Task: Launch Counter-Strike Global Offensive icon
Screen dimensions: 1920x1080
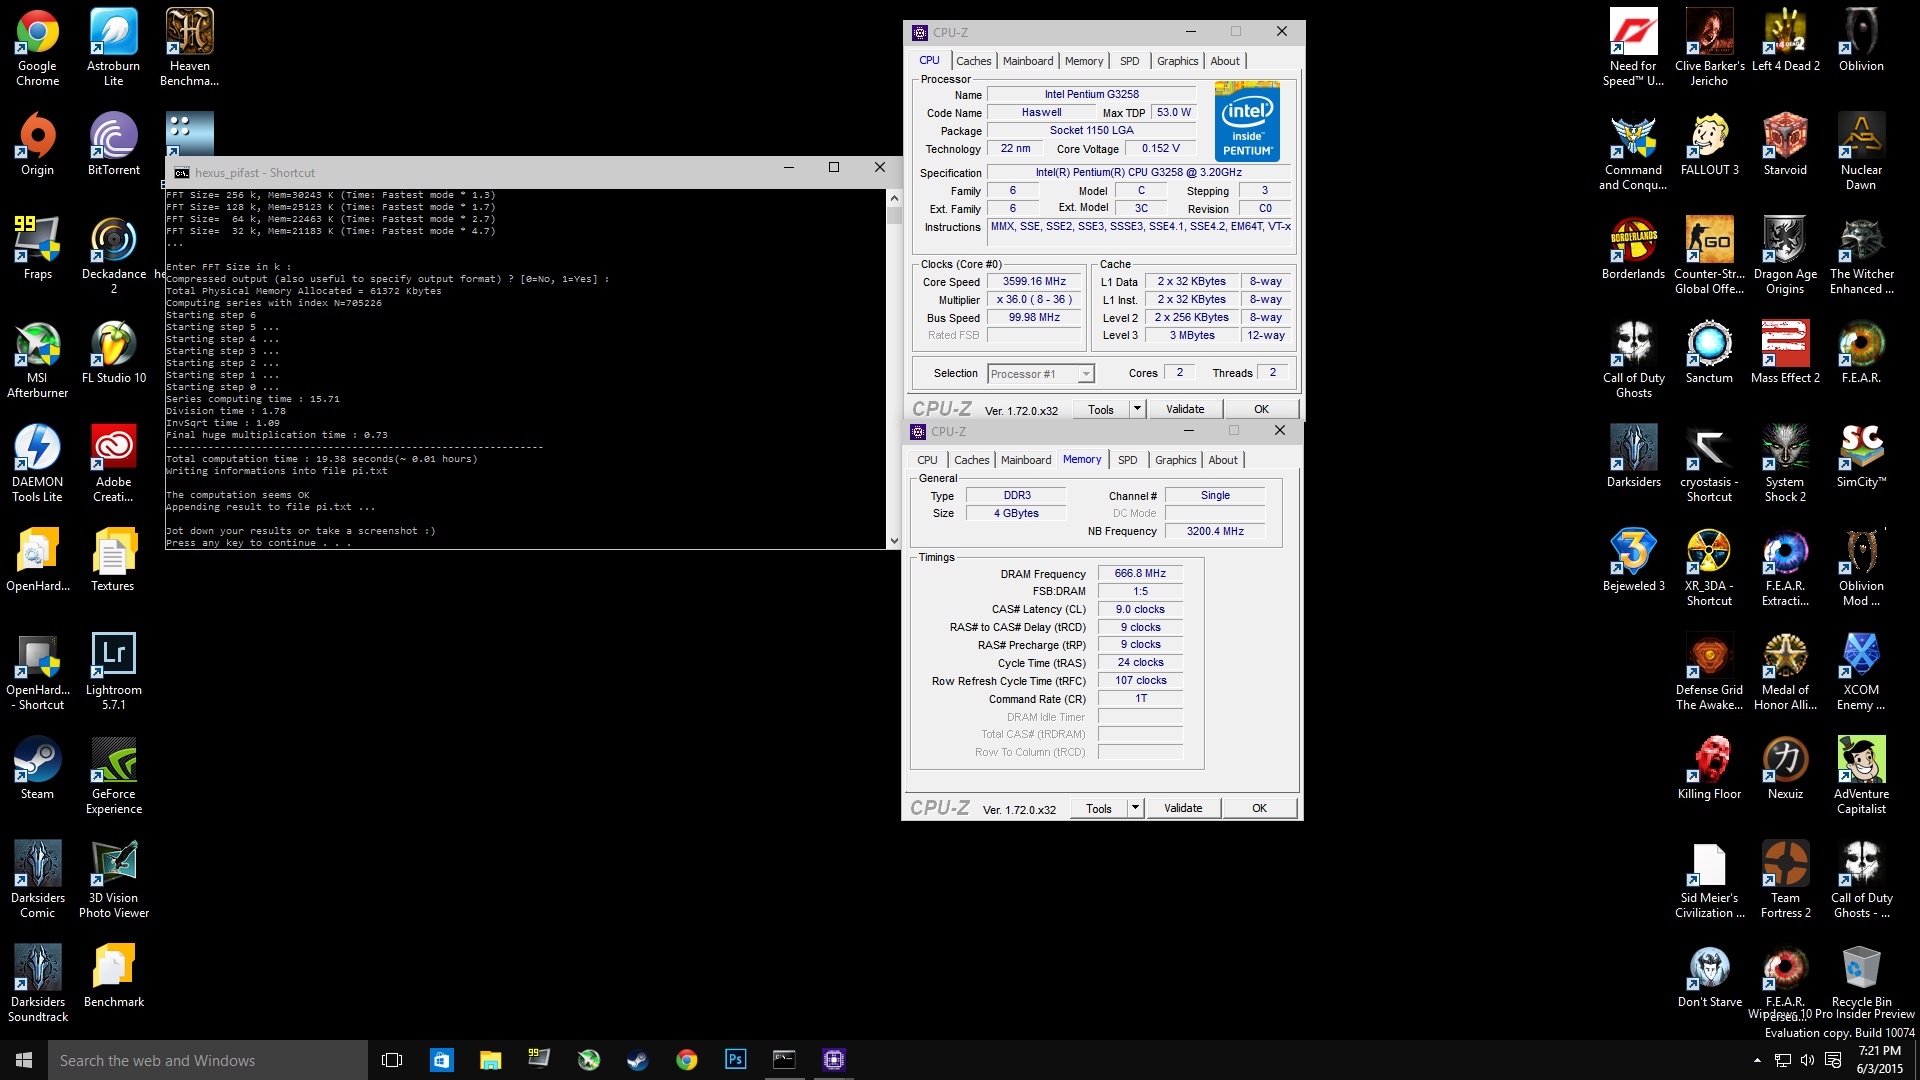Action: pyautogui.click(x=1709, y=255)
